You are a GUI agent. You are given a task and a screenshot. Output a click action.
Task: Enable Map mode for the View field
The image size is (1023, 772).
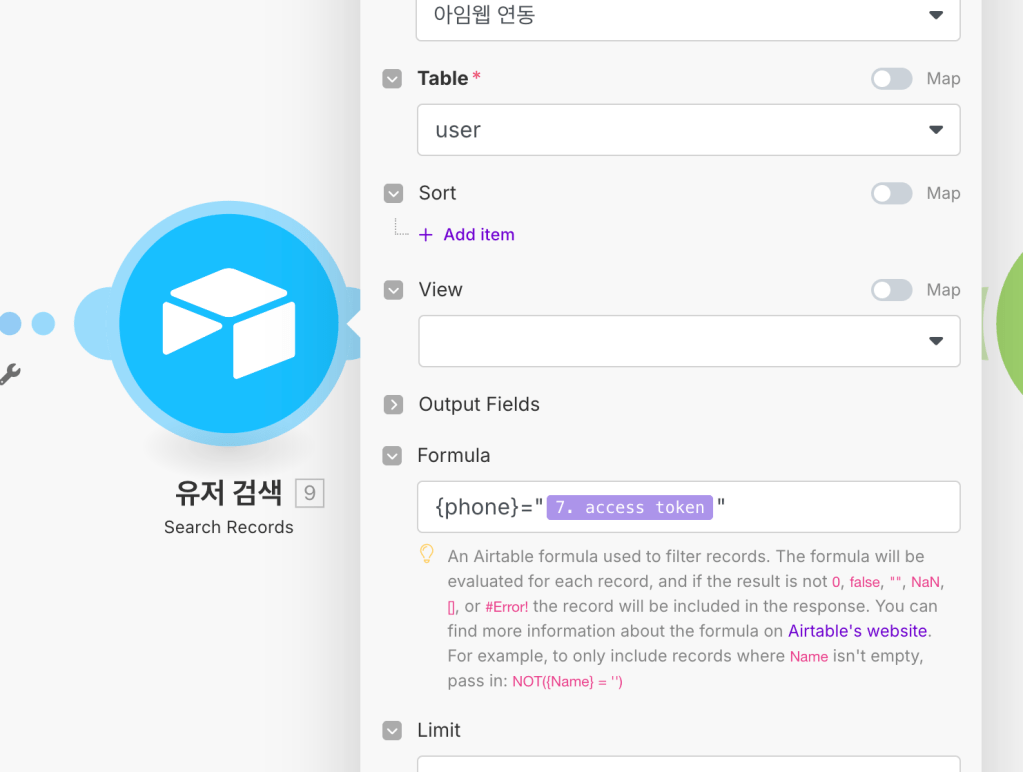point(891,290)
